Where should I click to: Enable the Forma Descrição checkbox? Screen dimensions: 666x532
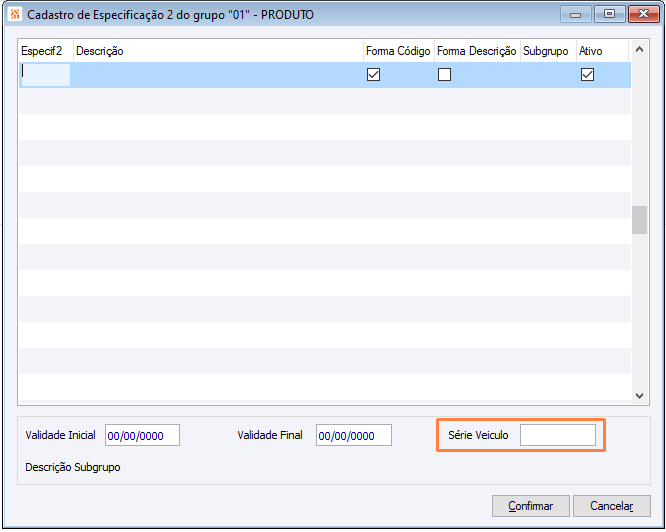point(444,75)
